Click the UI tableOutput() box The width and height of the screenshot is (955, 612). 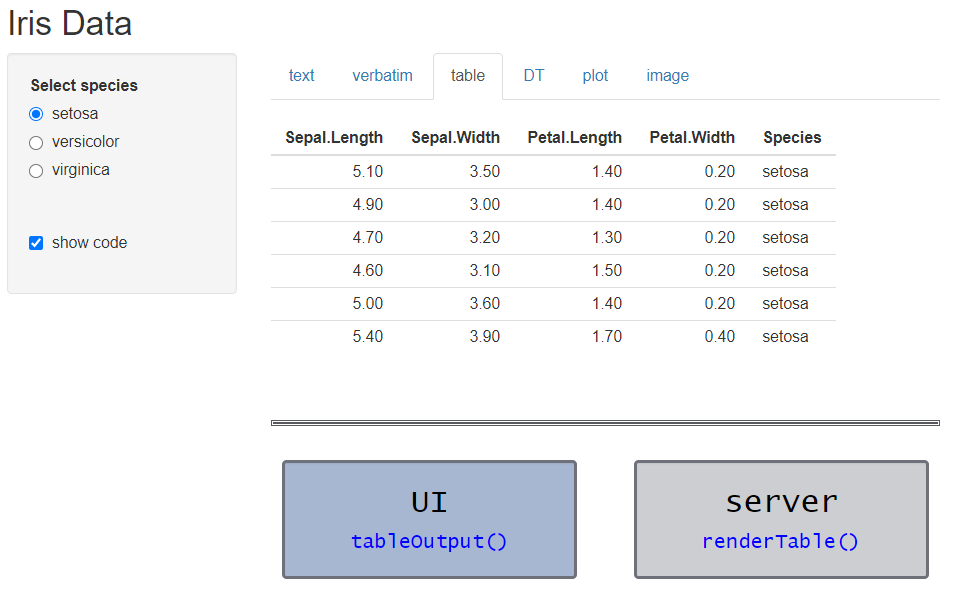click(x=429, y=519)
